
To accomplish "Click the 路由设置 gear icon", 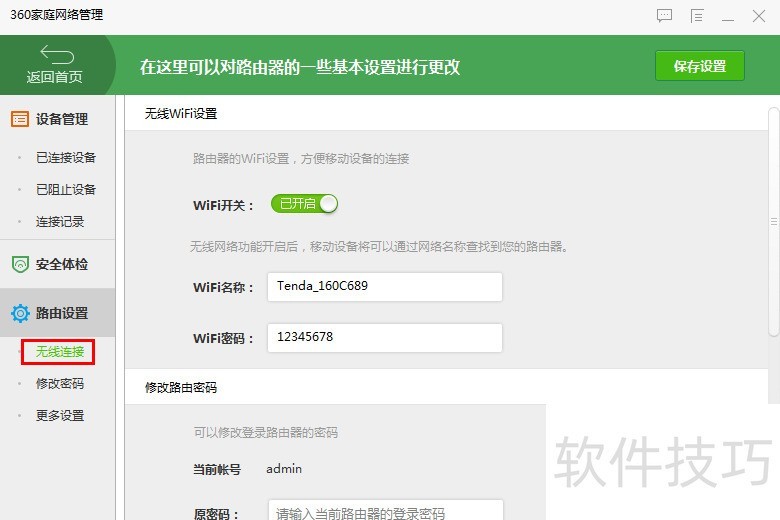I will point(20,314).
